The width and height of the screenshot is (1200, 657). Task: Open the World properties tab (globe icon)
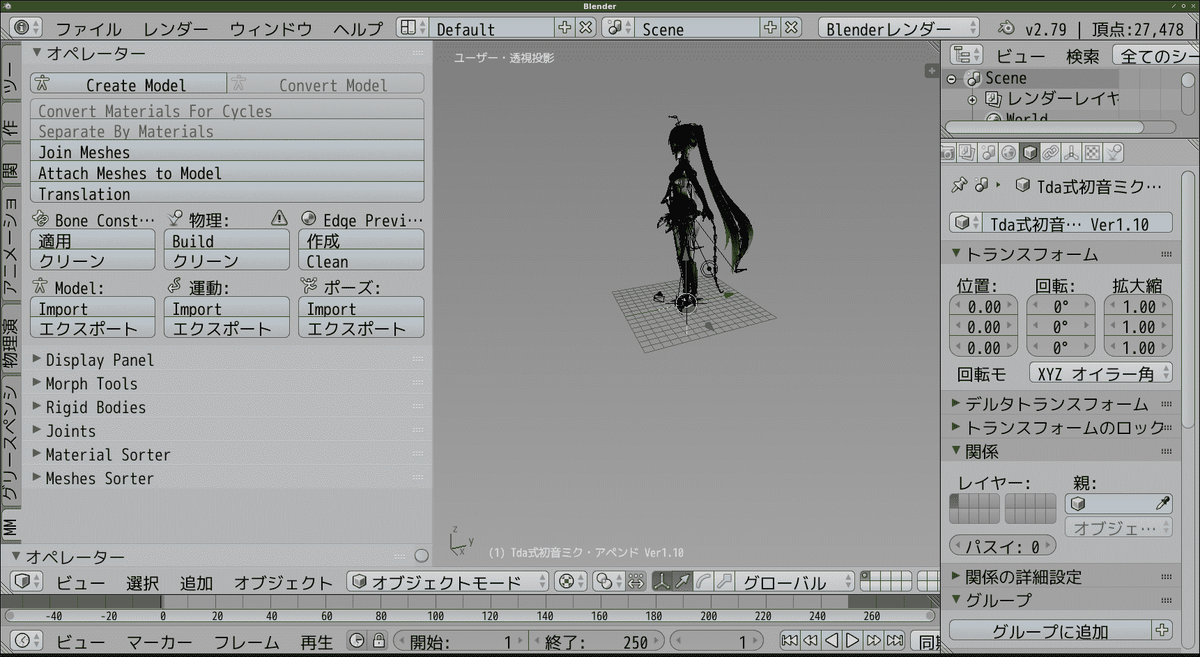[1009, 153]
